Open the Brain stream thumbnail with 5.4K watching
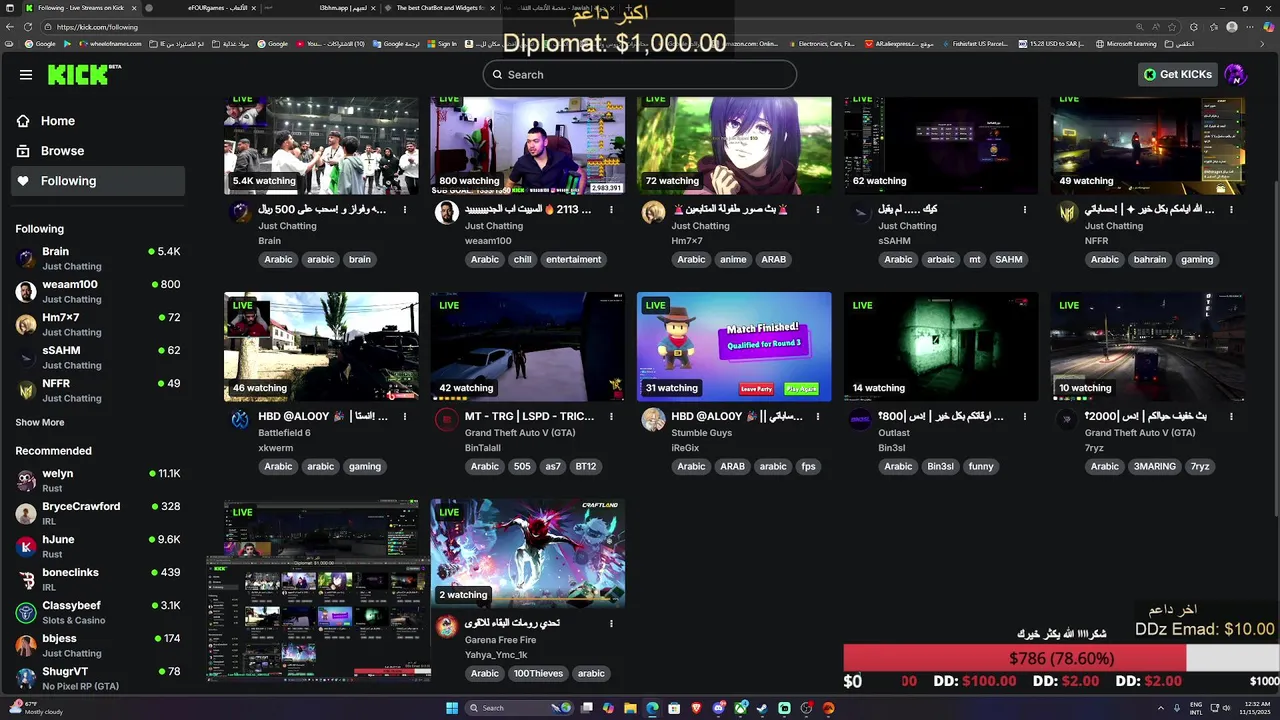Viewport: 1280px width, 720px height. [321, 145]
